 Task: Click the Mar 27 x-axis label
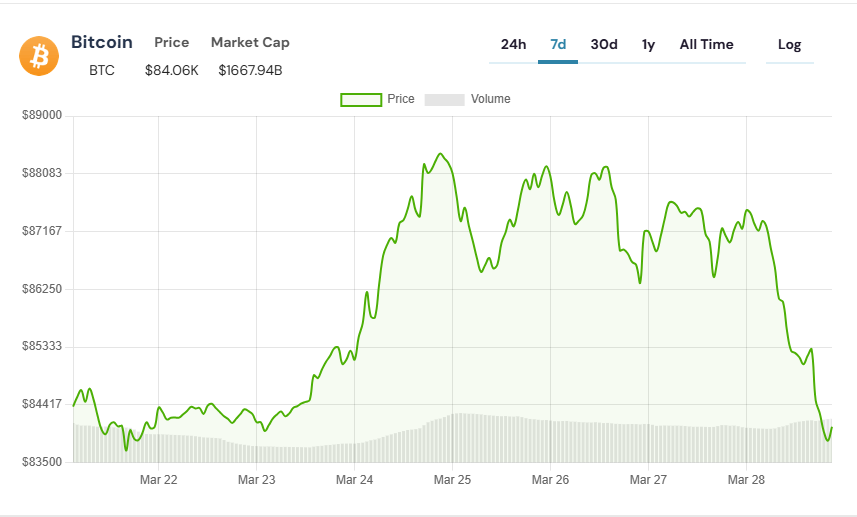tap(648, 480)
